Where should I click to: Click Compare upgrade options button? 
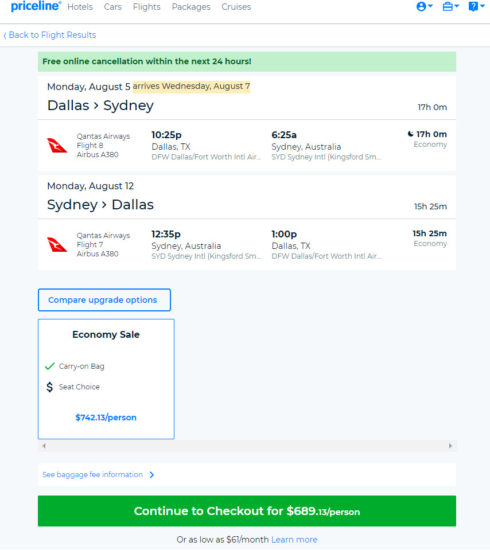click(105, 300)
